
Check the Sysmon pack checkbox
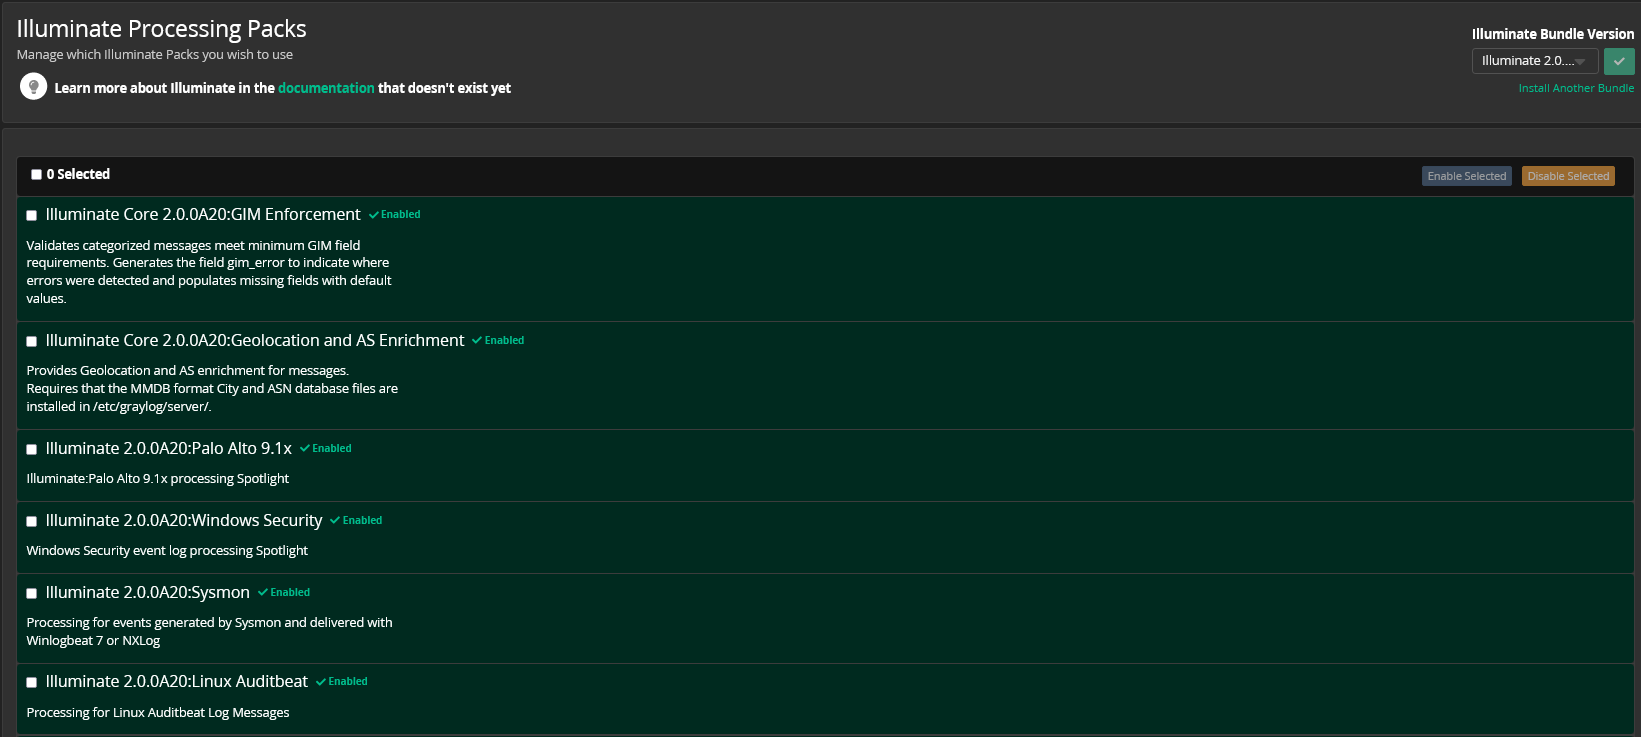click(x=31, y=593)
